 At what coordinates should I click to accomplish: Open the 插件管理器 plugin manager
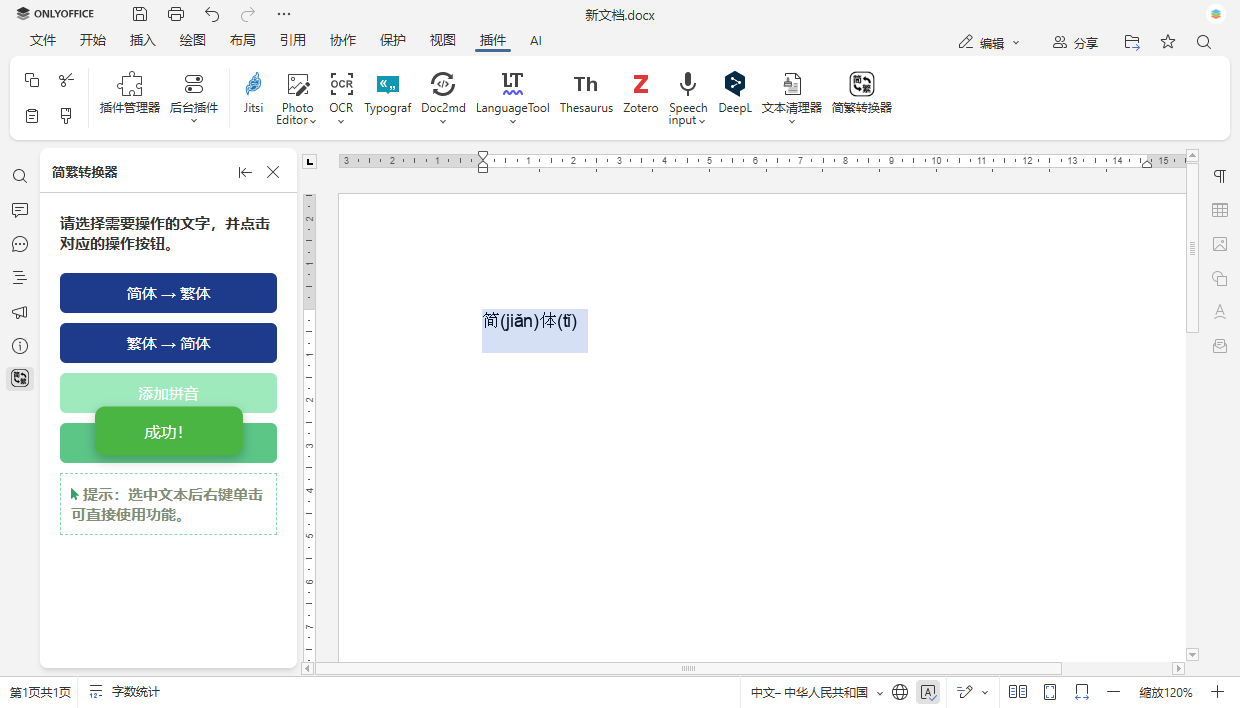click(130, 93)
